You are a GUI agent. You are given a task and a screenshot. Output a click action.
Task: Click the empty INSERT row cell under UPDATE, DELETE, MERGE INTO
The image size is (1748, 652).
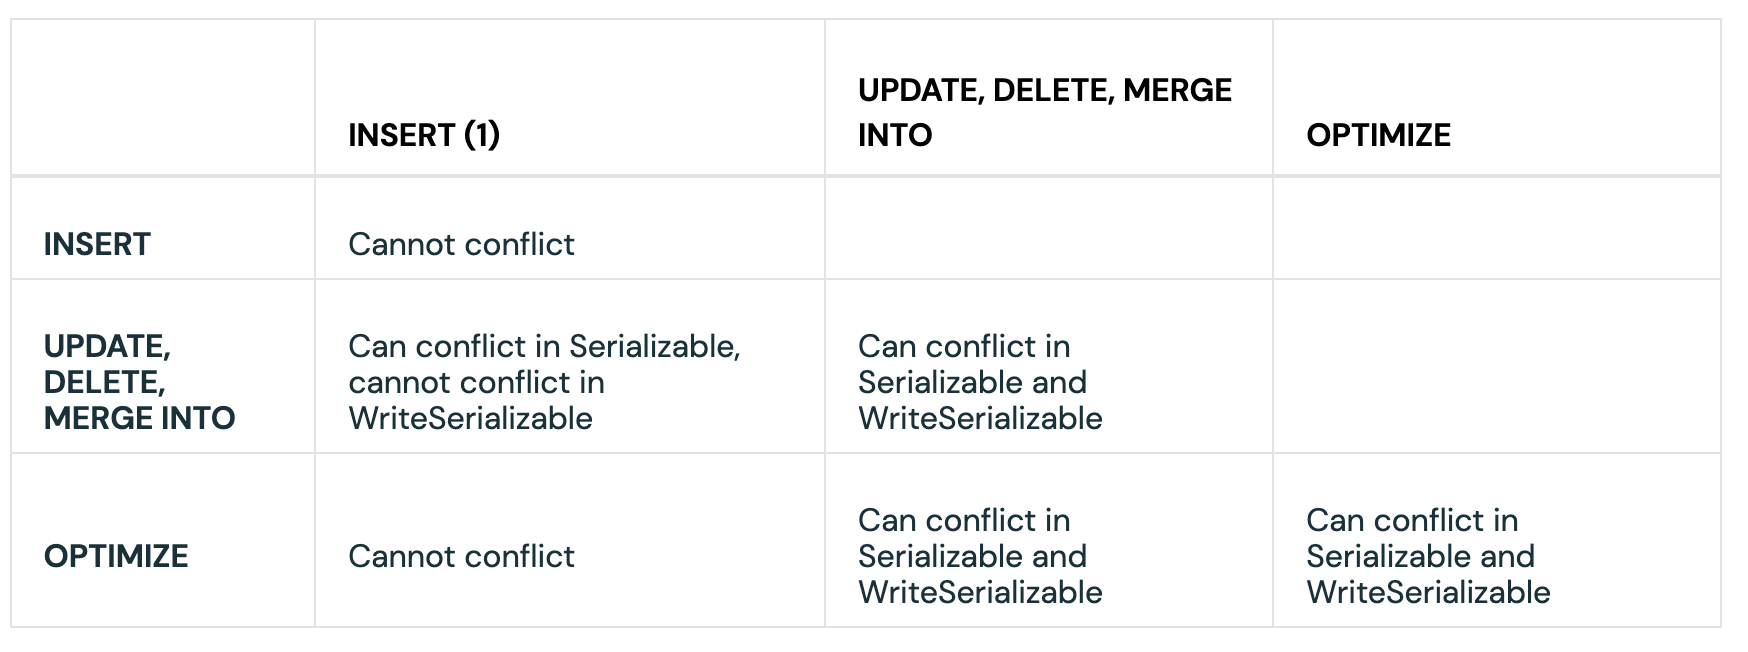tap(1048, 229)
